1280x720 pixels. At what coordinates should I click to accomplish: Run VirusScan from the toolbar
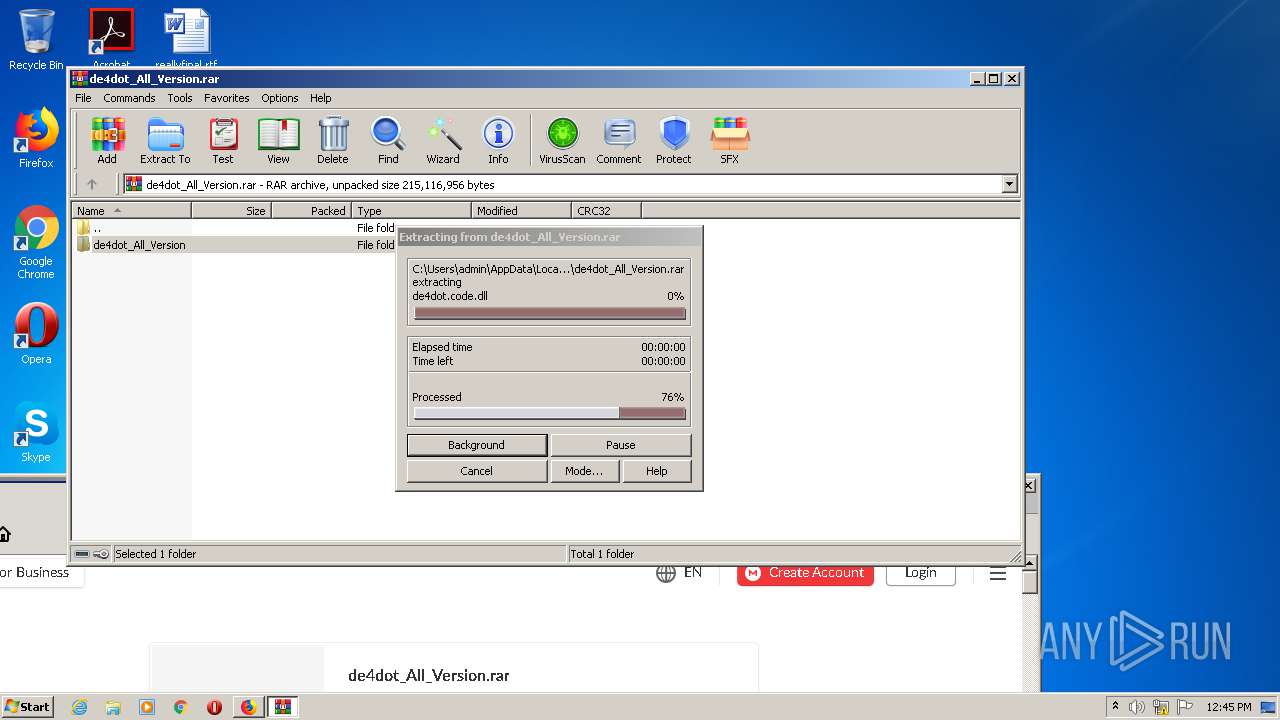pyautogui.click(x=562, y=140)
